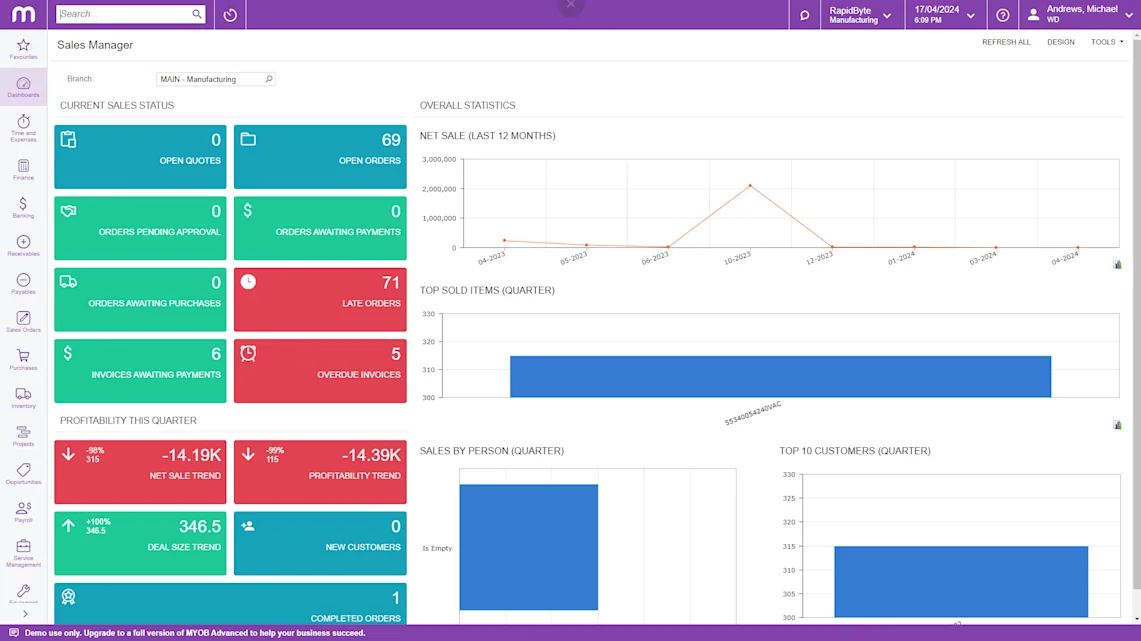Open the Help question-mark icon

tap(1003, 14)
